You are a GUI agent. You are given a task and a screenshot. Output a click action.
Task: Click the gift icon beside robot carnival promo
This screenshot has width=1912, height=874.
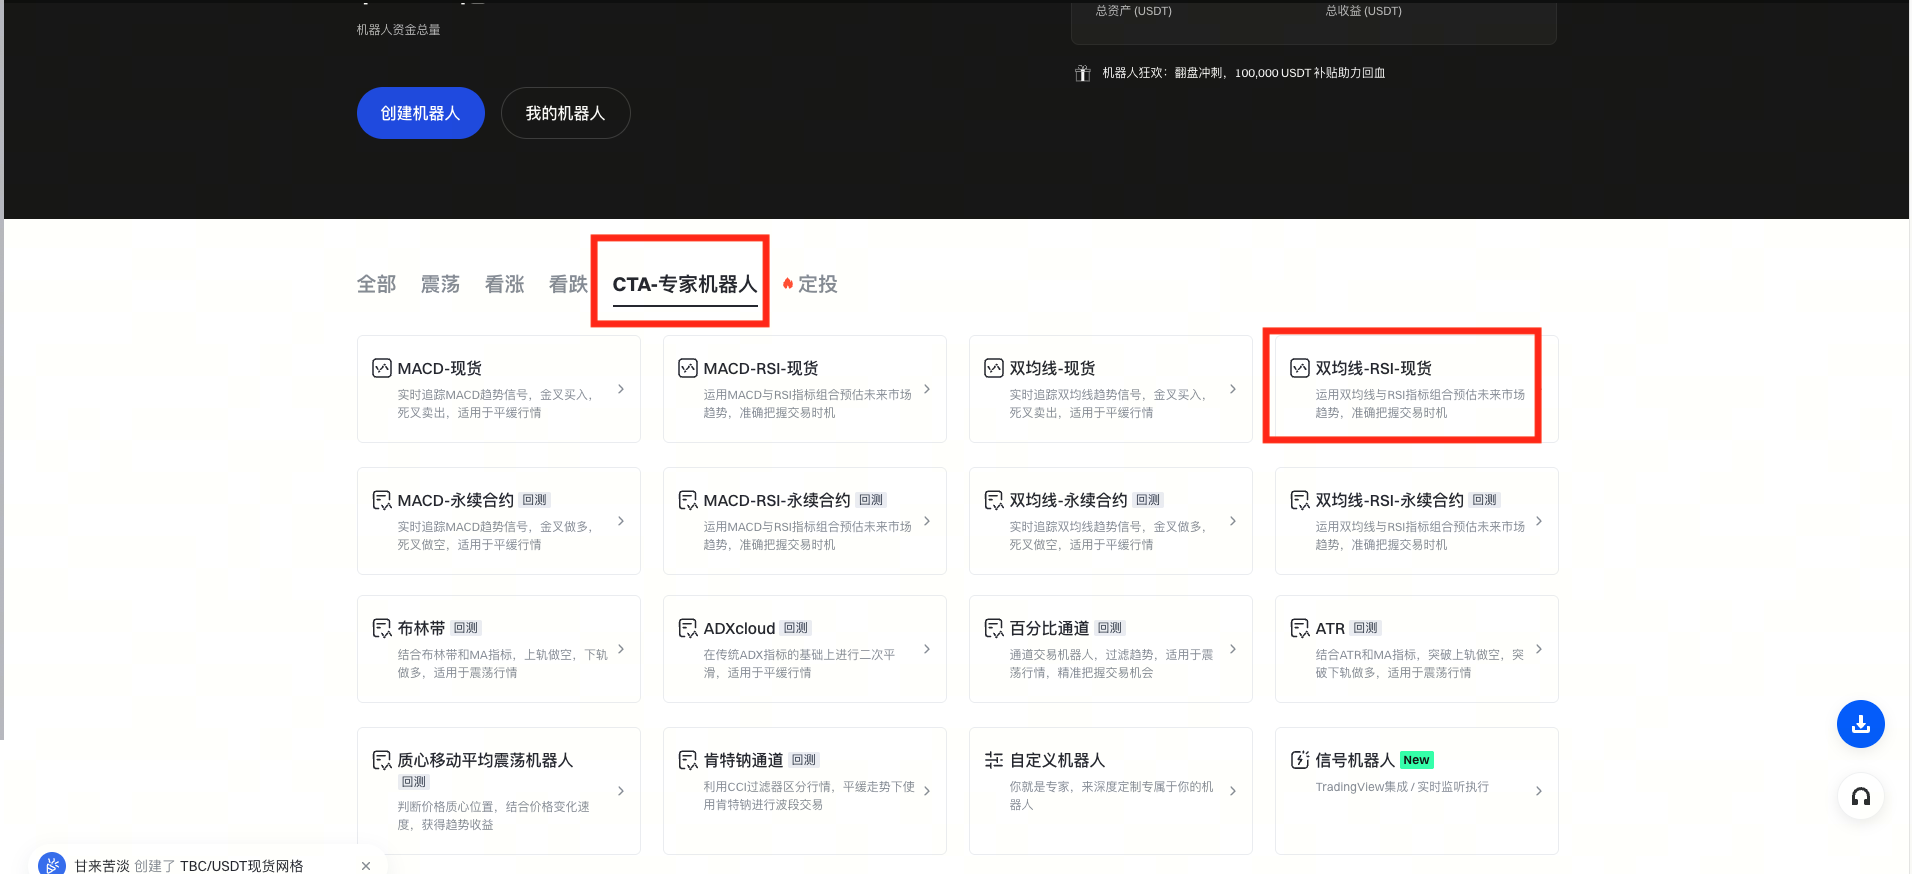1082,73
